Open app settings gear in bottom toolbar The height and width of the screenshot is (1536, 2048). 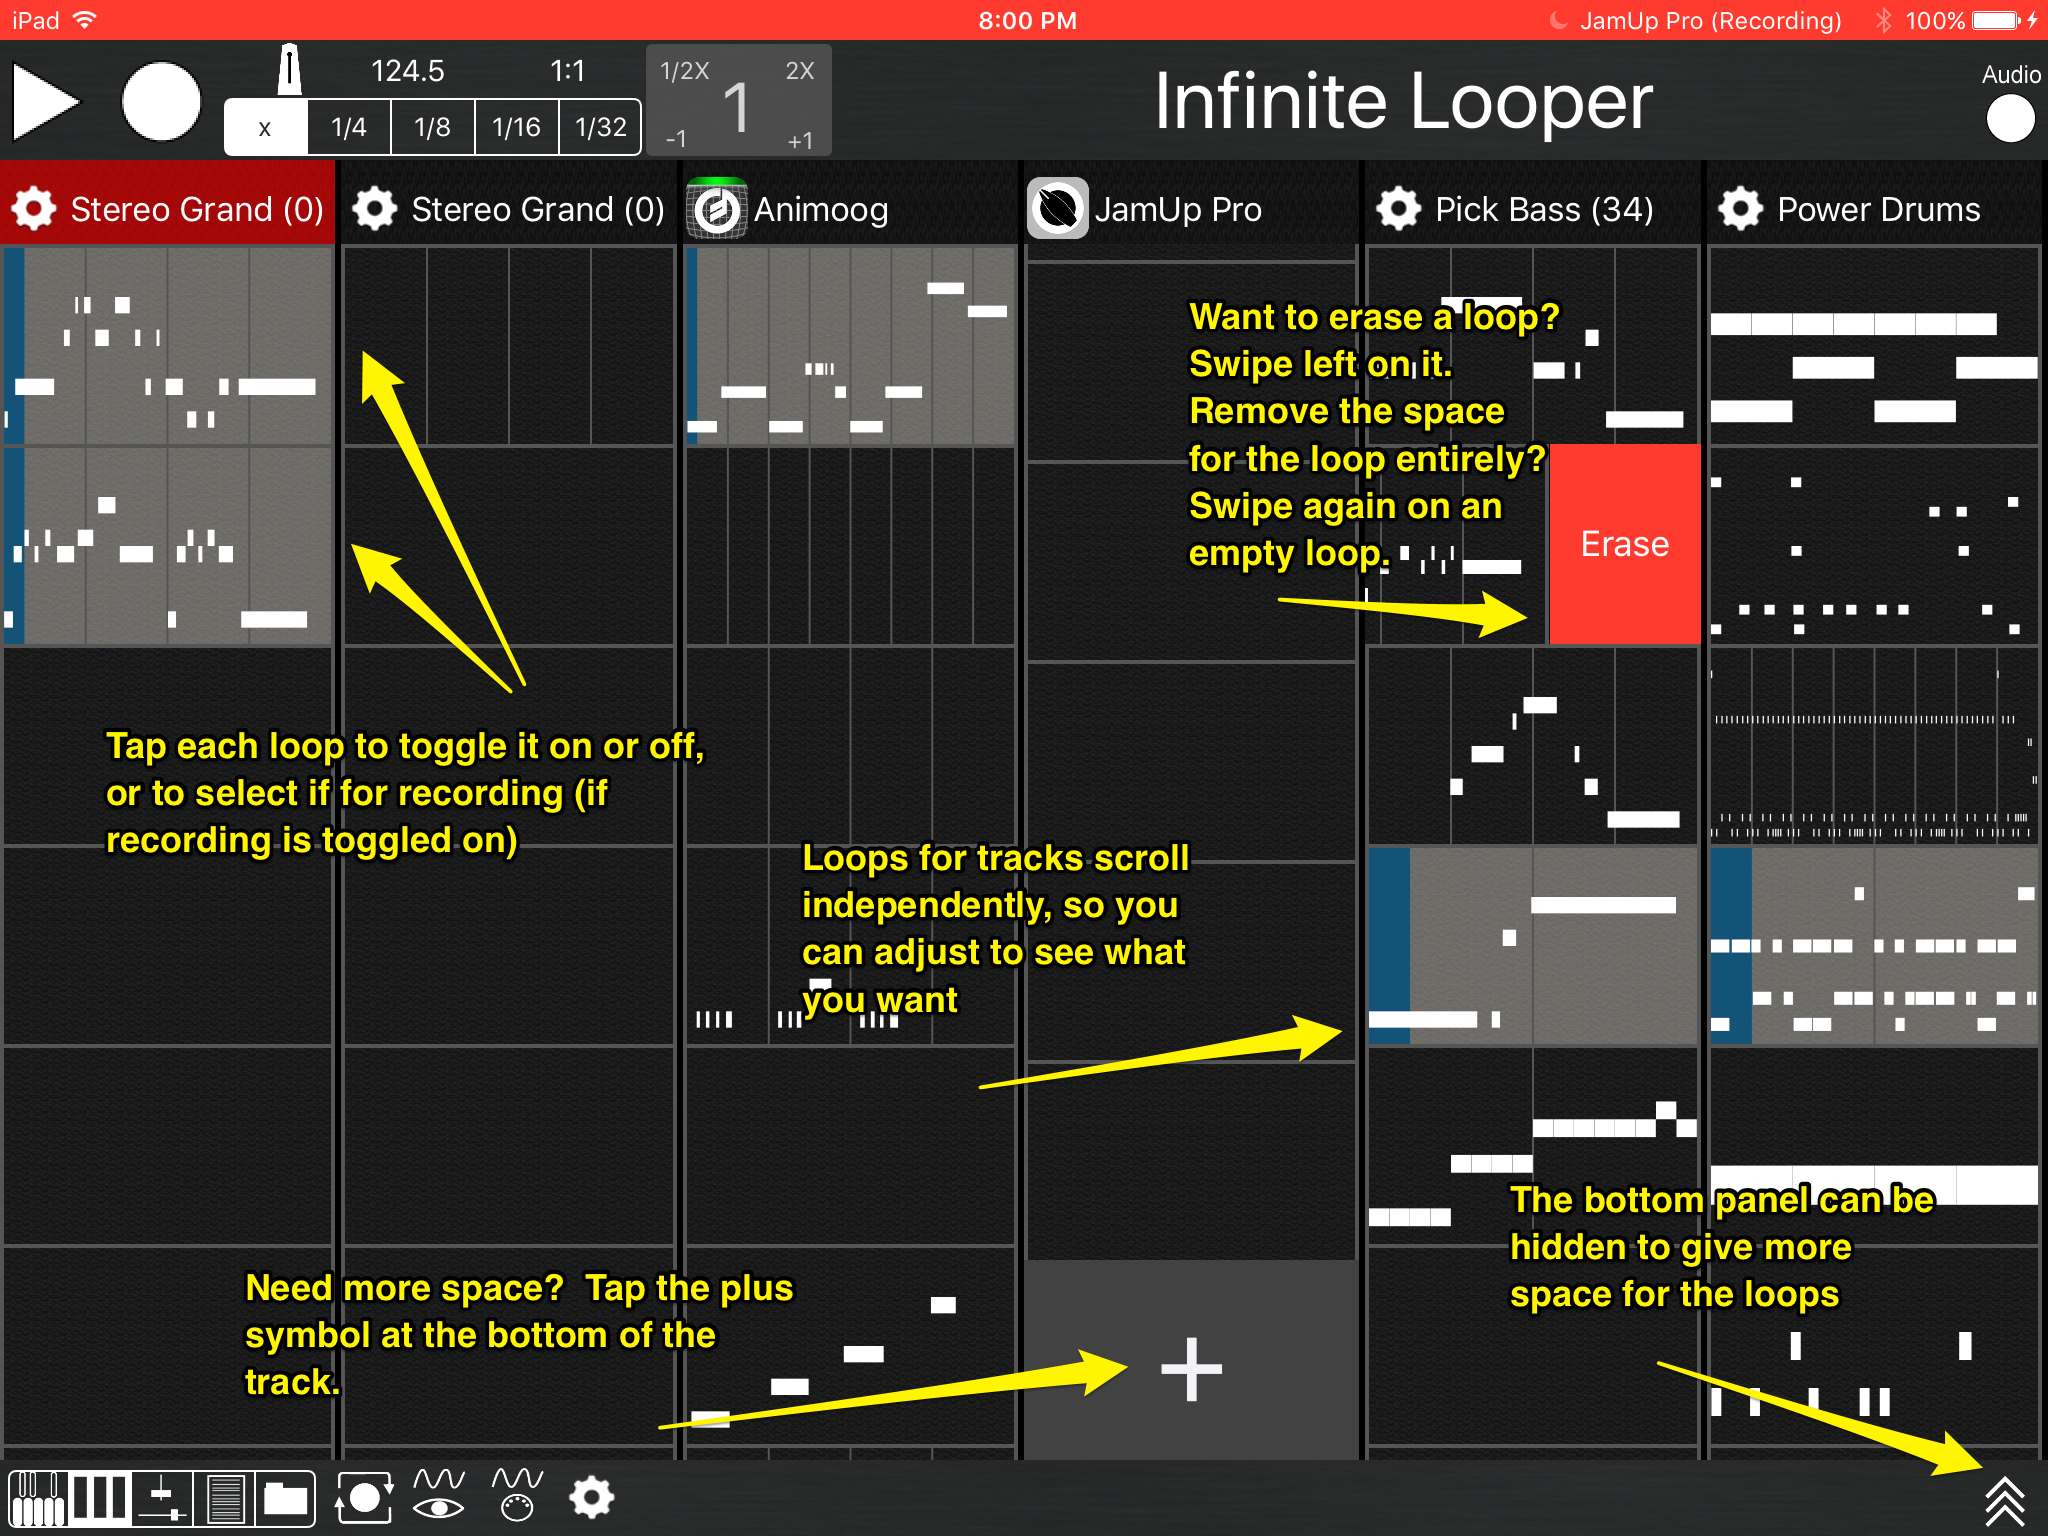click(x=592, y=1498)
